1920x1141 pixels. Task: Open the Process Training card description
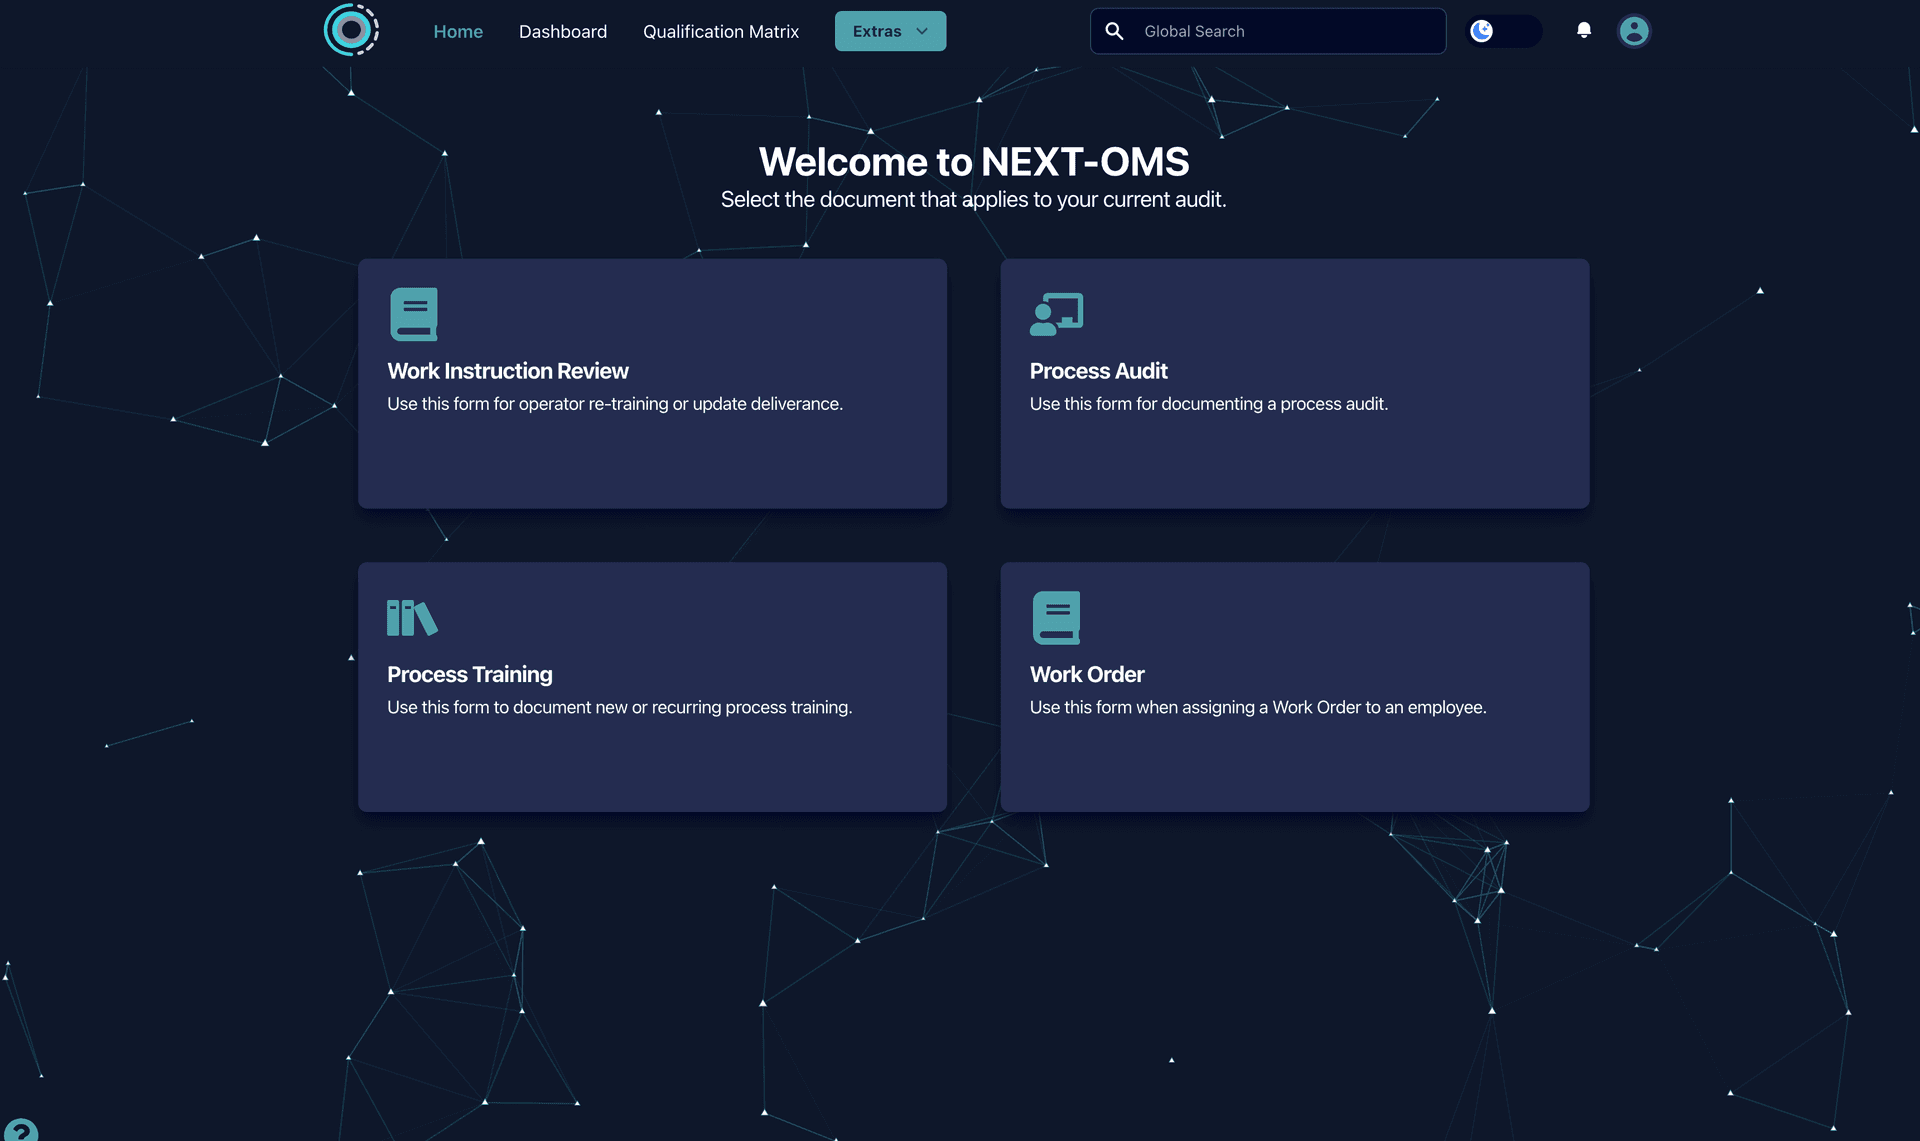(x=619, y=707)
